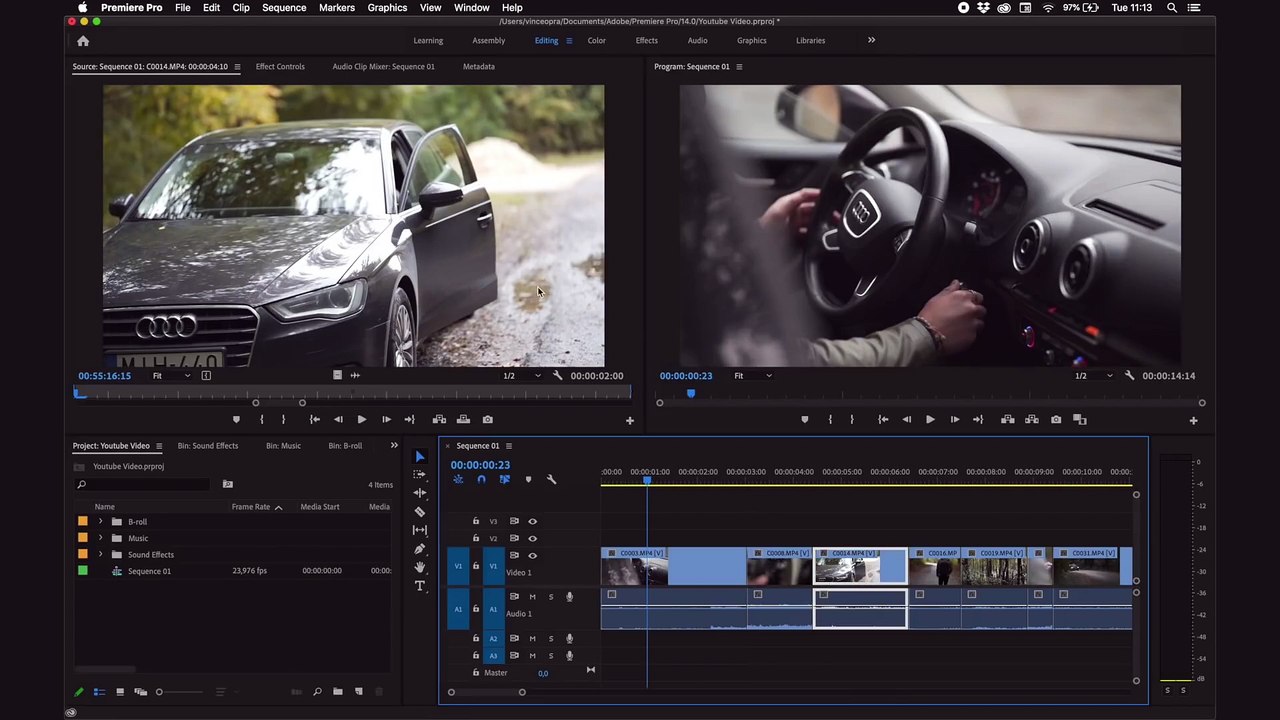Hide track V2 with eye icon

[x=532, y=538]
